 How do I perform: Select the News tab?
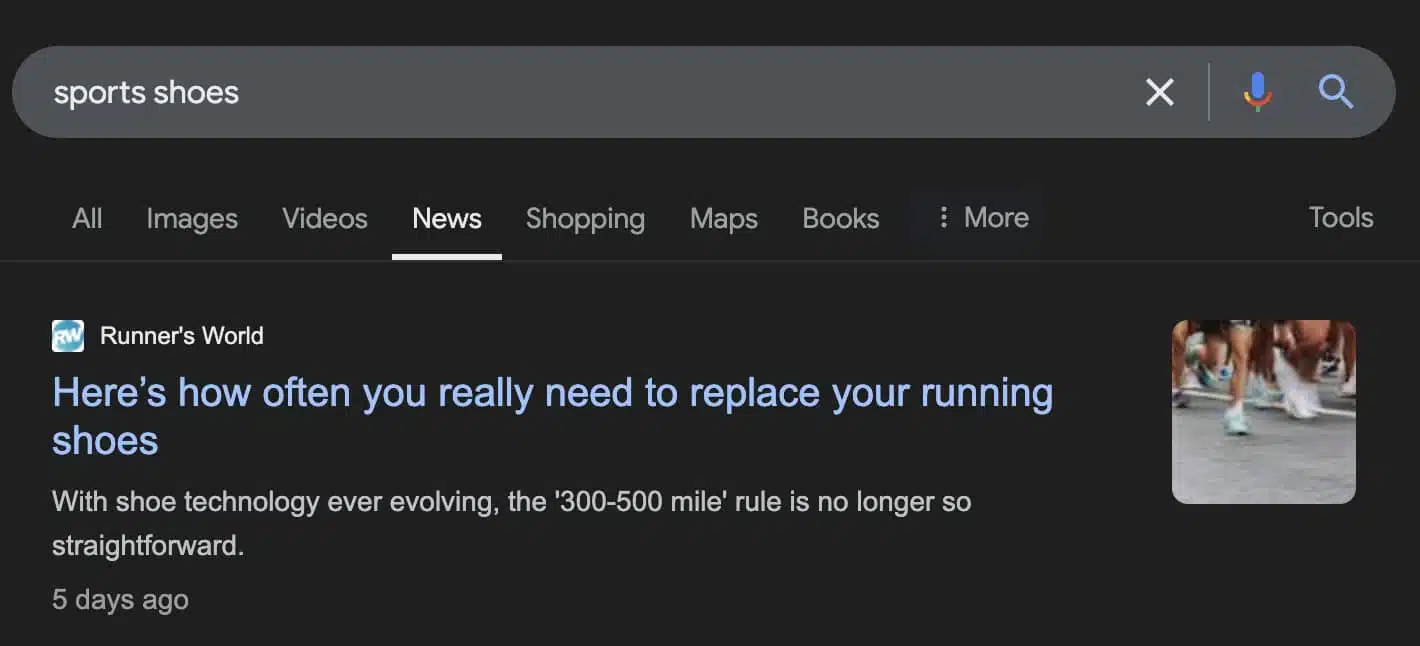[x=447, y=218]
